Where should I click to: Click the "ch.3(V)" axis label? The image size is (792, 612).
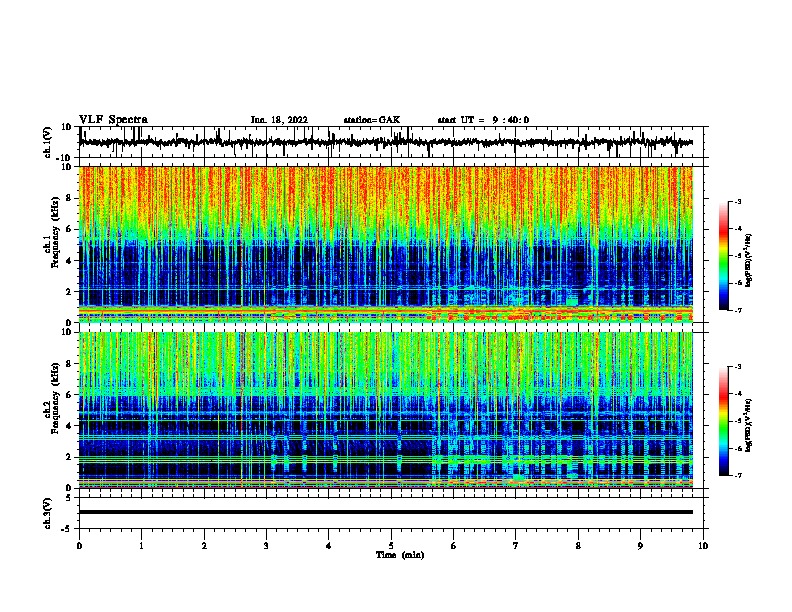pyautogui.click(x=47, y=513)
